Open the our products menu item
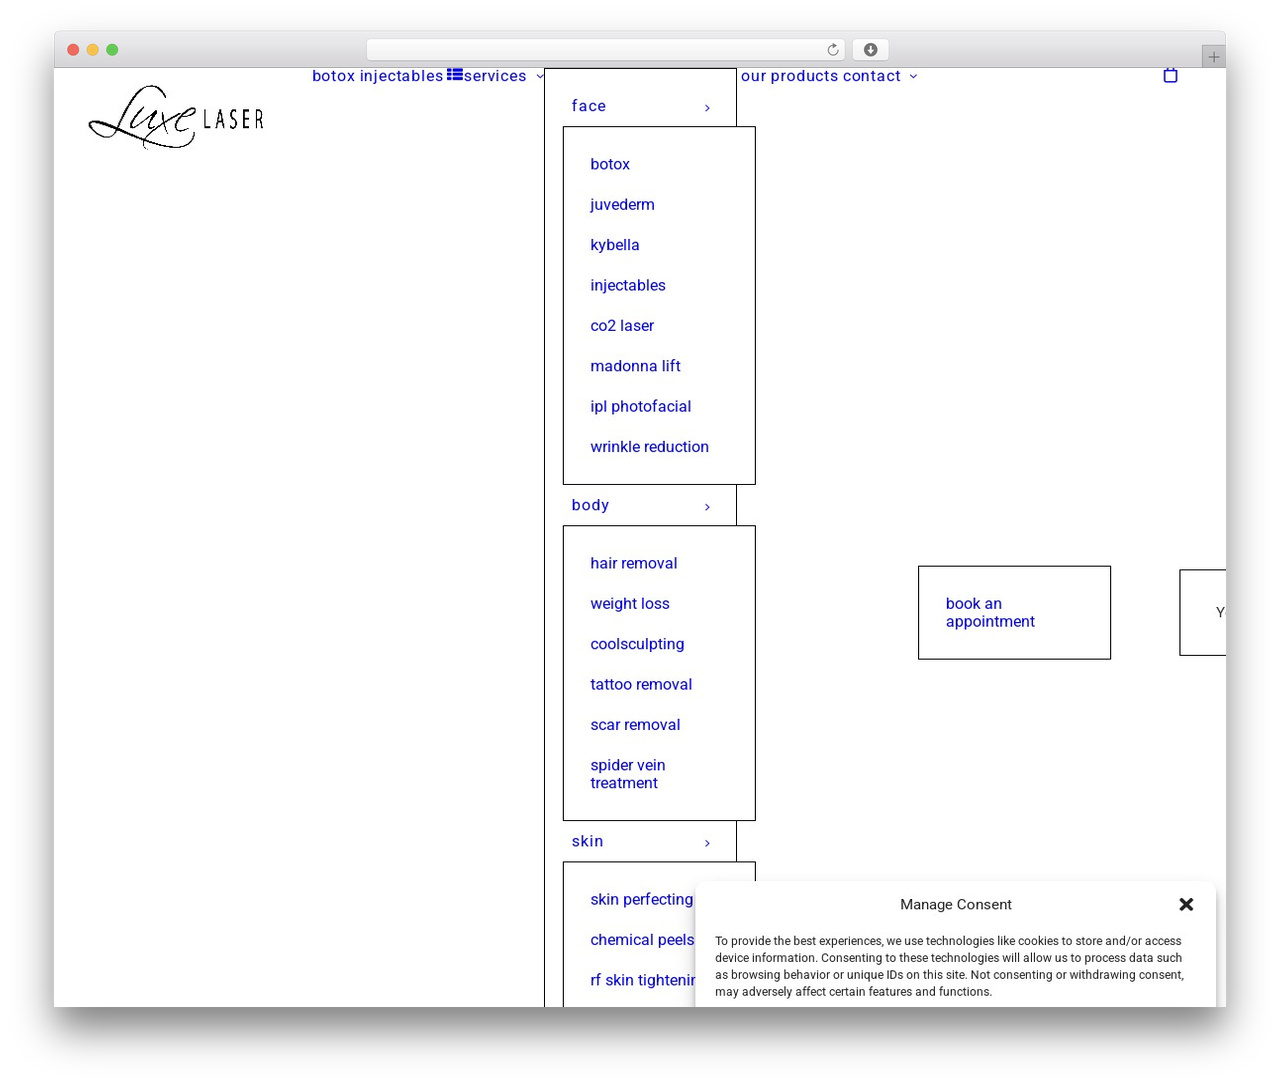 (x=790, y=76)
